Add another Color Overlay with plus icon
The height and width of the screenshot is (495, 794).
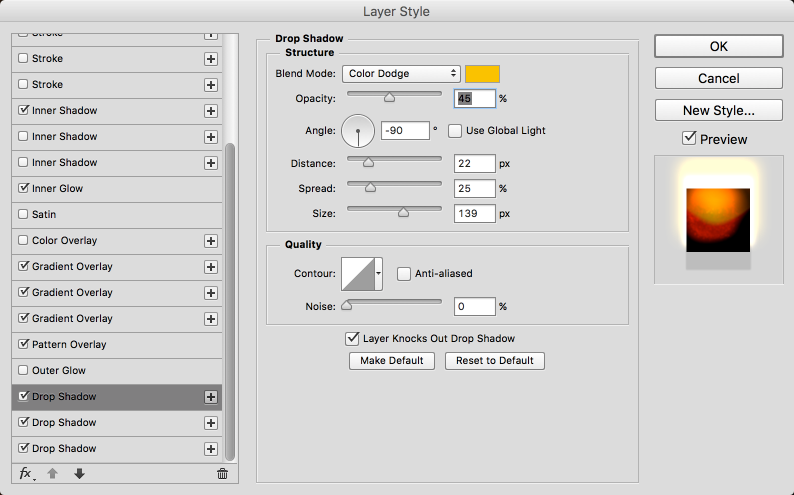coord(211,241)
